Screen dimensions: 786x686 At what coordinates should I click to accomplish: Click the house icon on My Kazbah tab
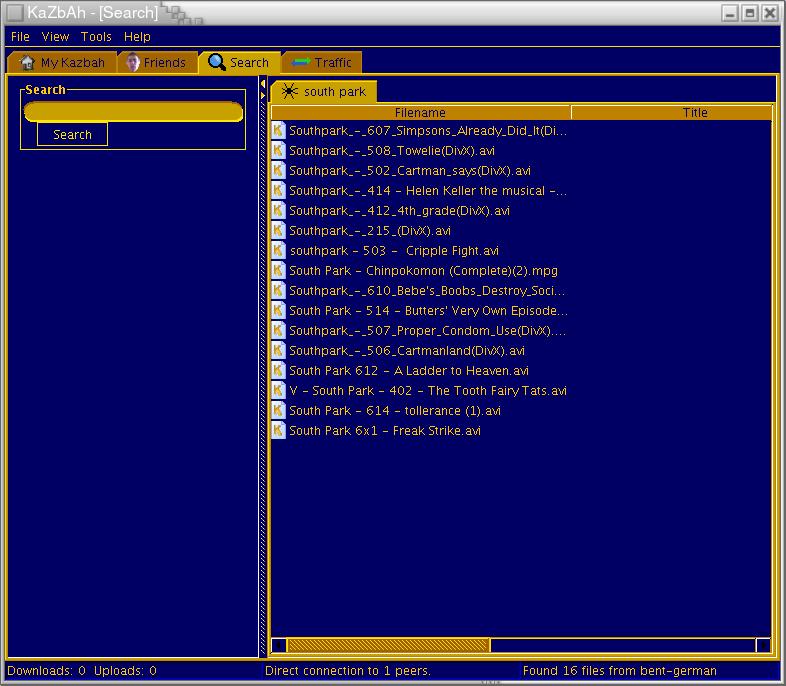27,62
